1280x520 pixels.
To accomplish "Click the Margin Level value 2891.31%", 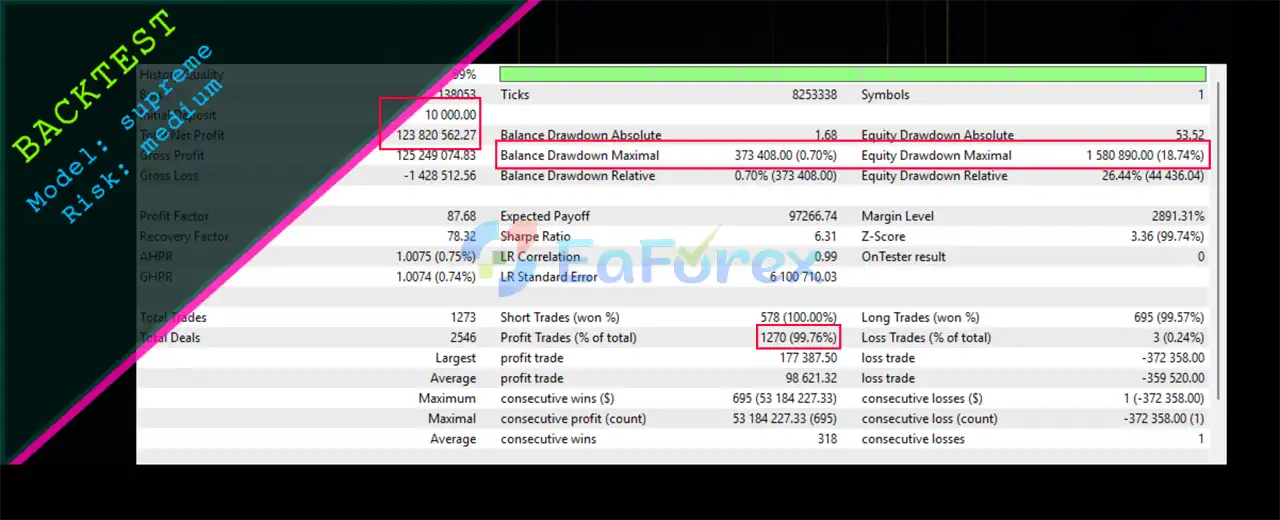I will (1177, 216).
